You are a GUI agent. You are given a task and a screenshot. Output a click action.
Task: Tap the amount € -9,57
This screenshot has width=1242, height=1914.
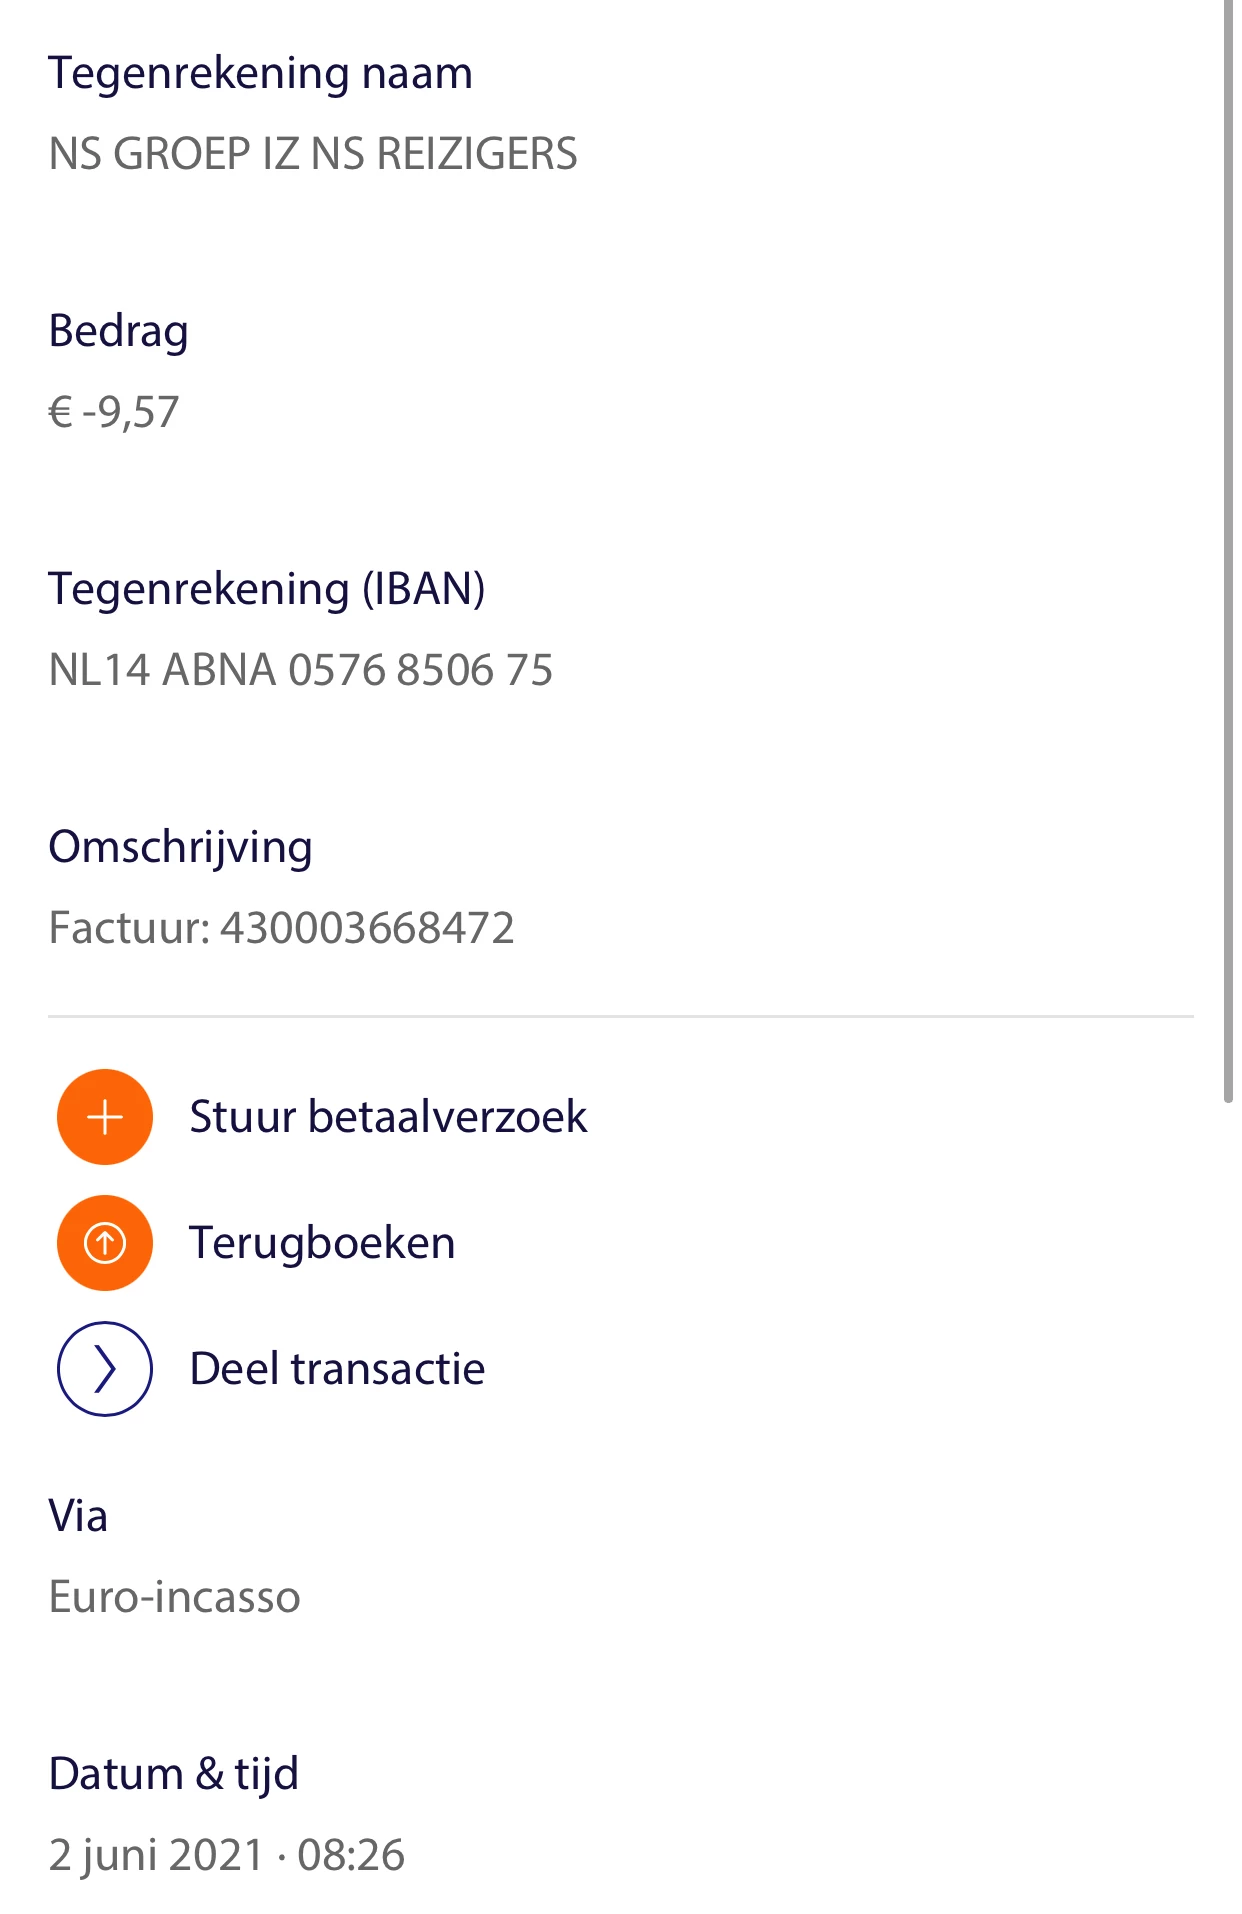114,412
